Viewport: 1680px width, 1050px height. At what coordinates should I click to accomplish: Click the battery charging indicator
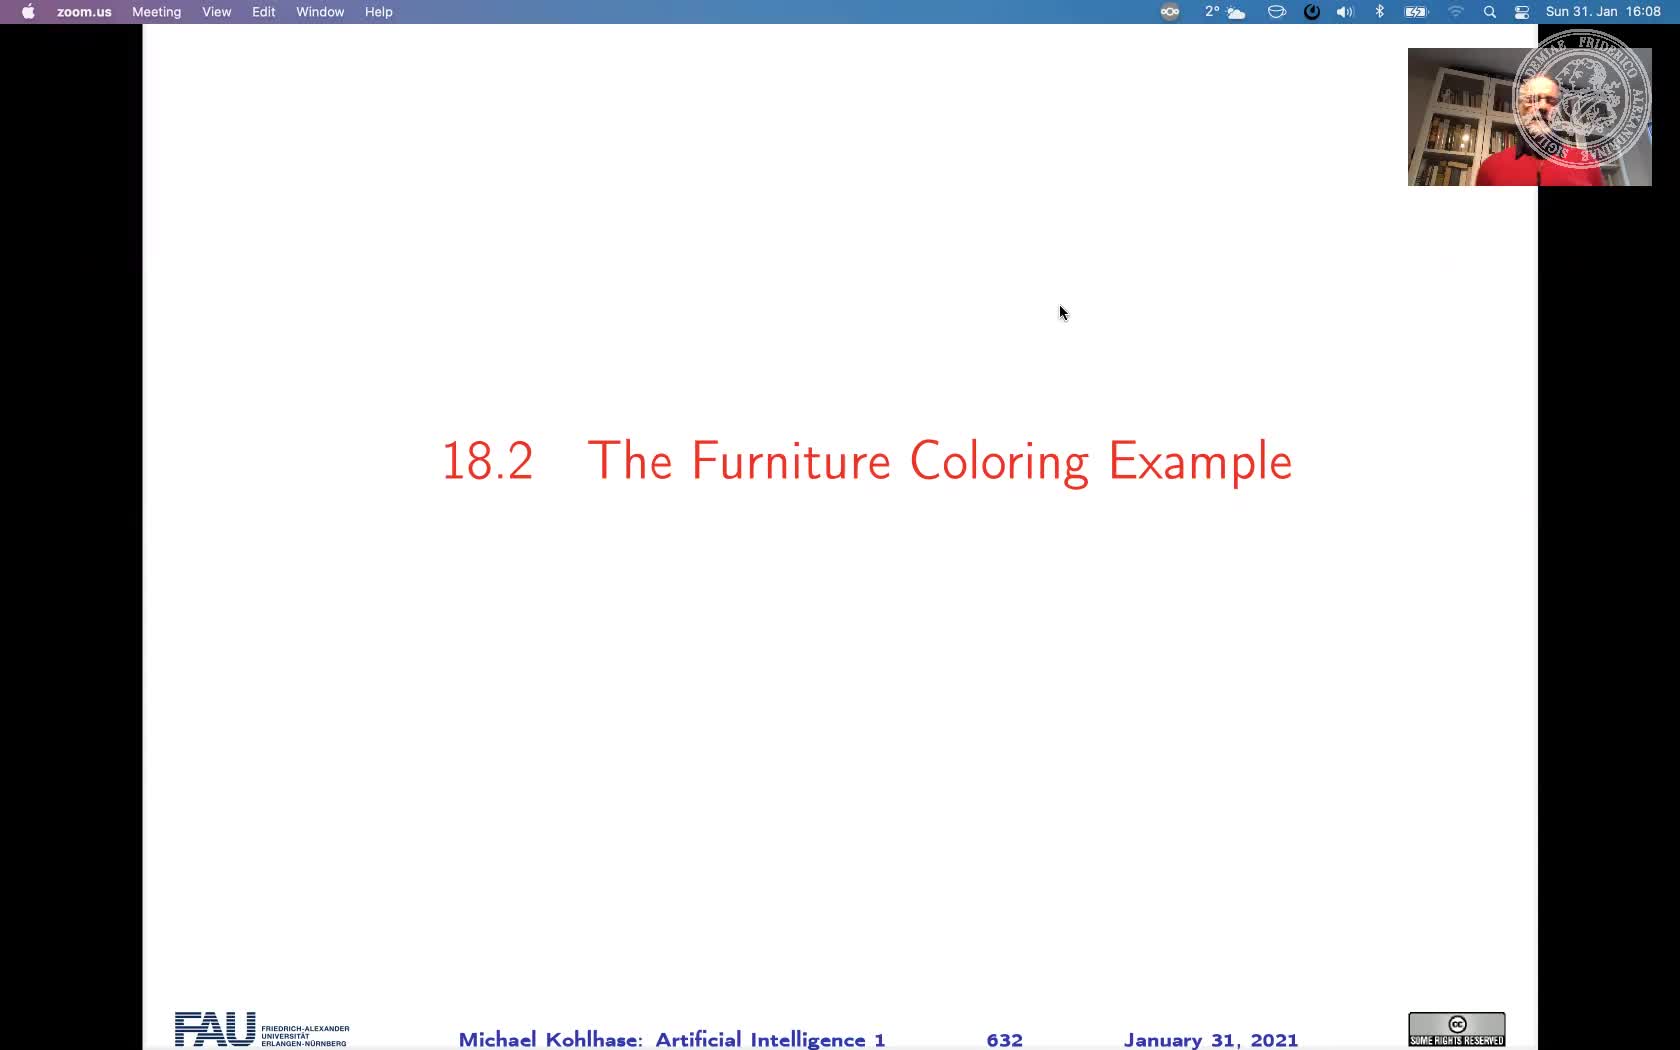(x=1416, y=12)
